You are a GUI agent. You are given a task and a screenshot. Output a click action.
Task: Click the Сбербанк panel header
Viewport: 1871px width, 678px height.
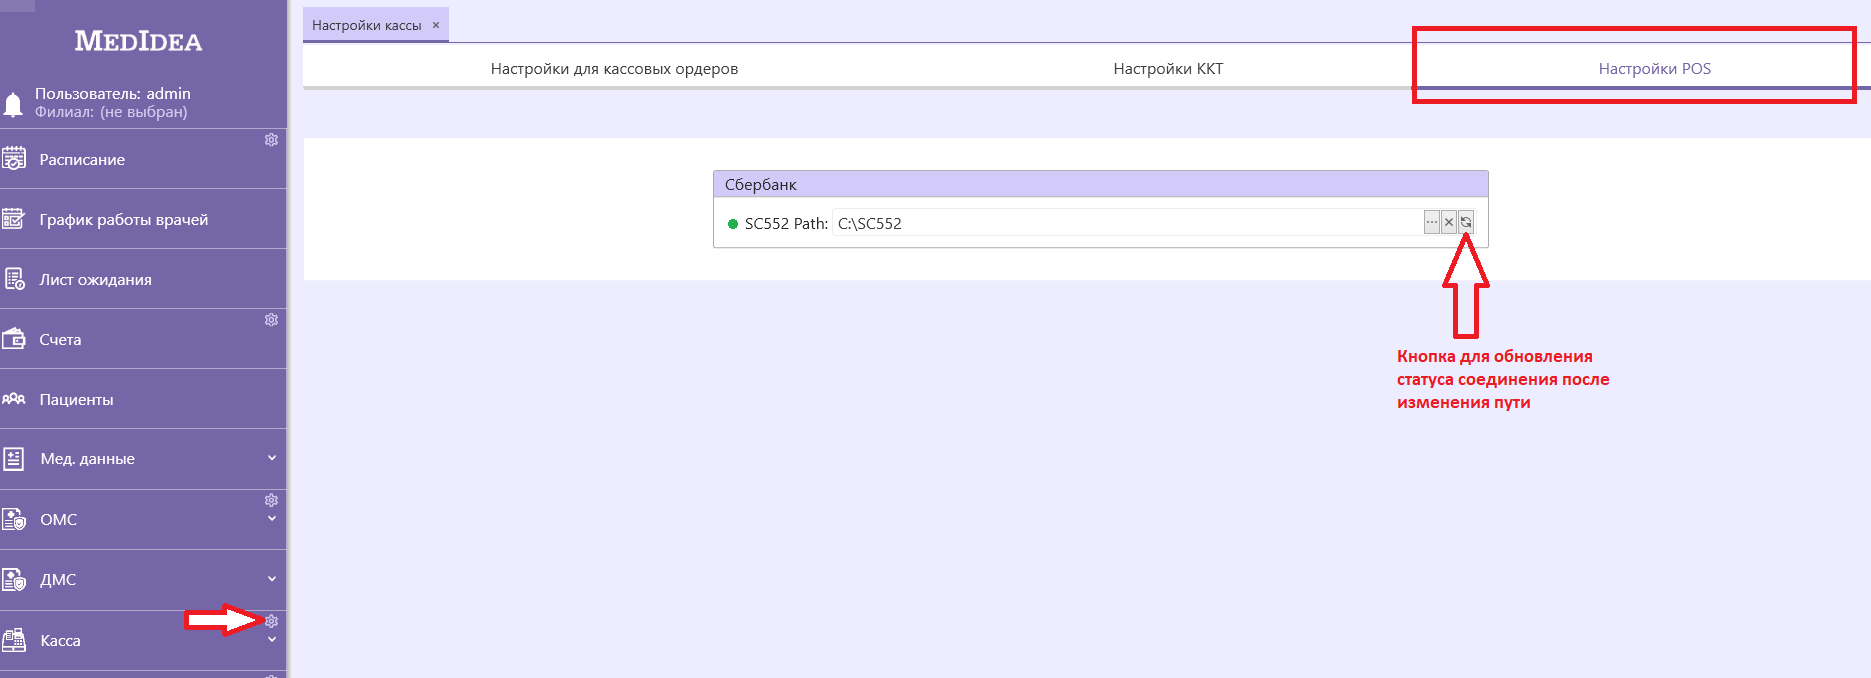pos(1100,184)
